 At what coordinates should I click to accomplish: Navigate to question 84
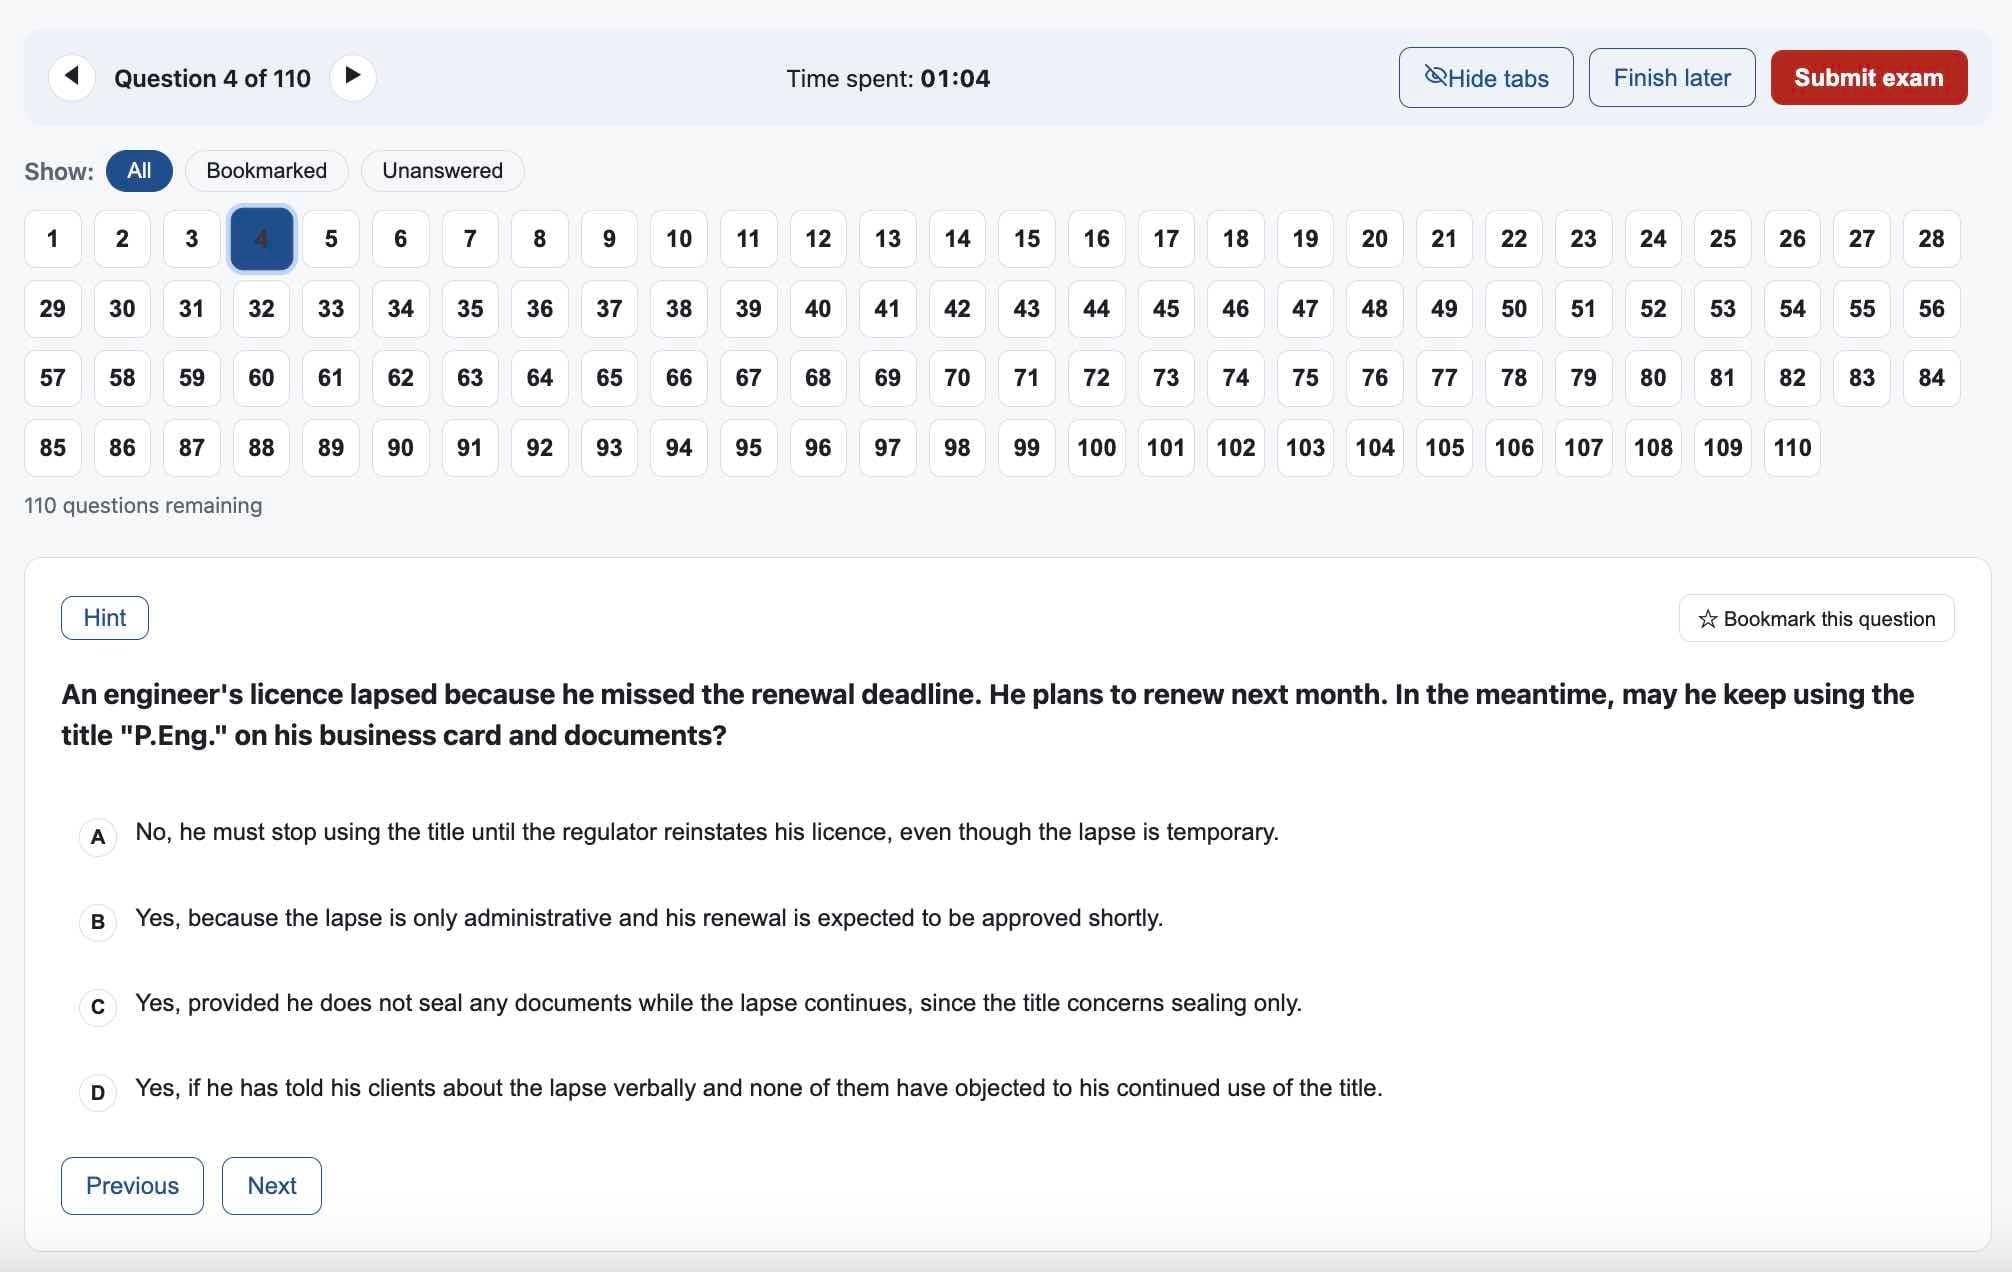(x=1931, y=378)
